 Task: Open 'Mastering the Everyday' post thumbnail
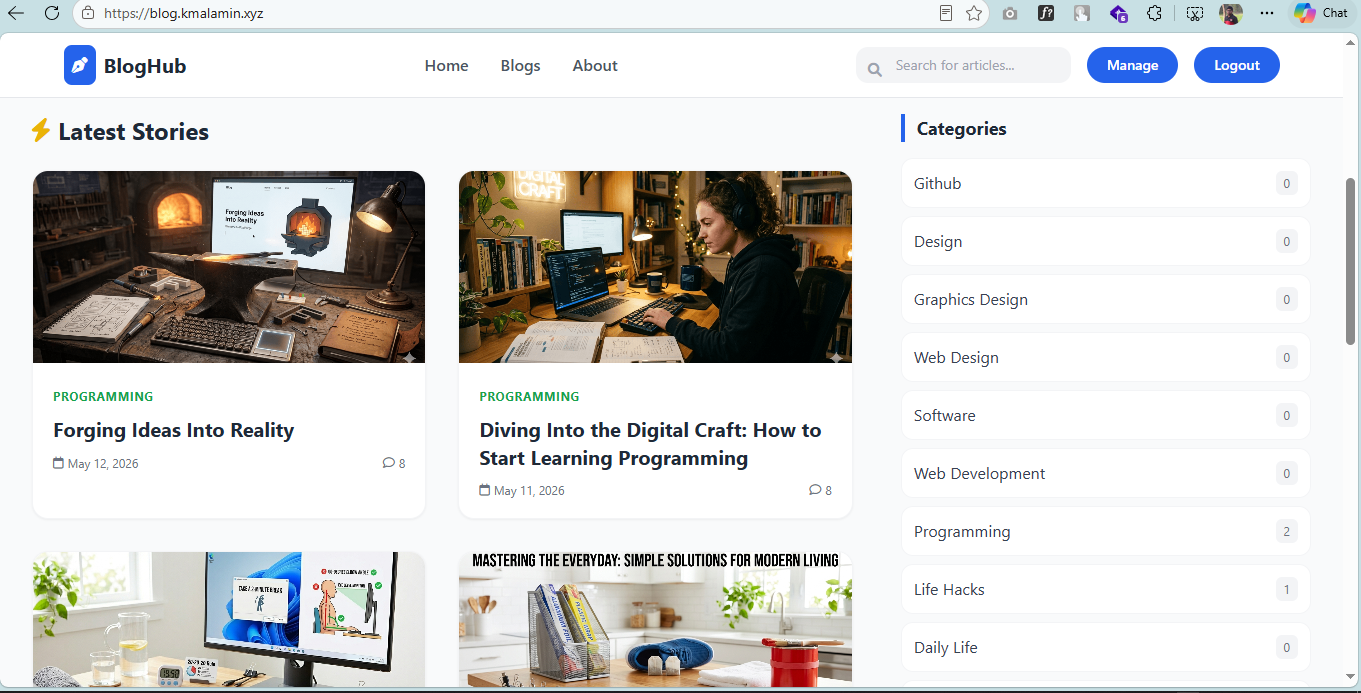[655, 620]
